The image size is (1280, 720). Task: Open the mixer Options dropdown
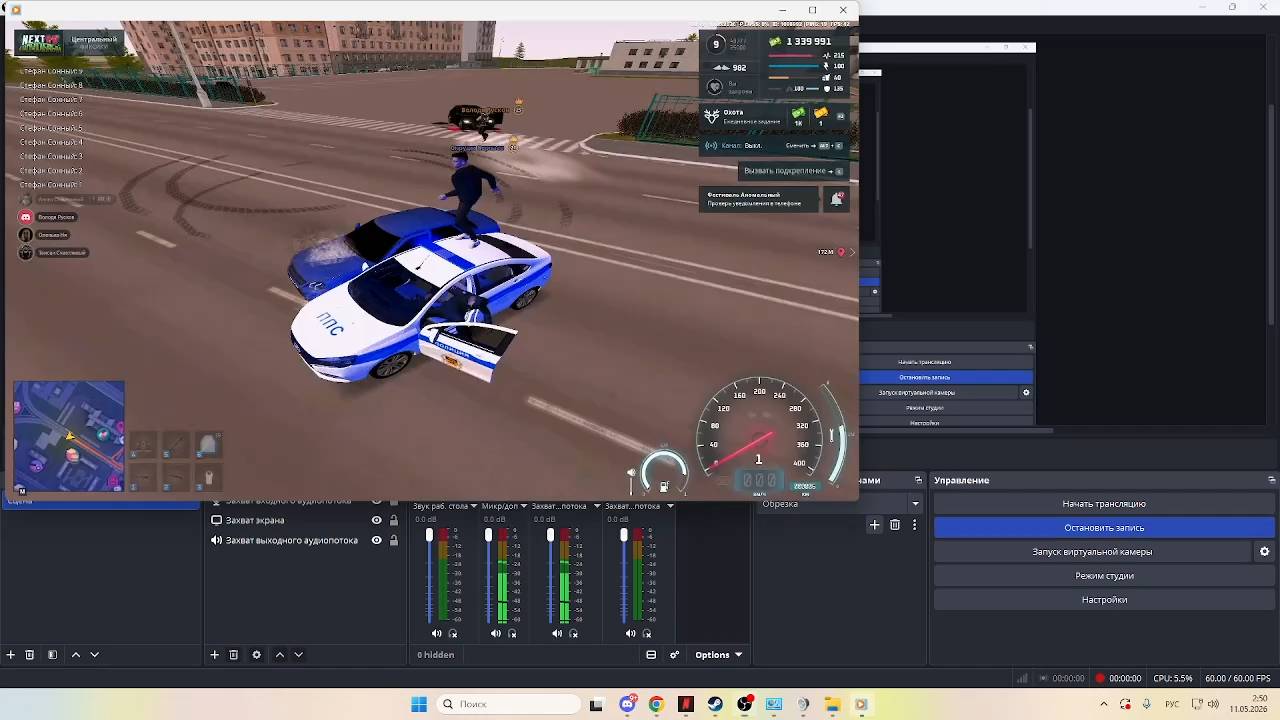coord(719,655)
